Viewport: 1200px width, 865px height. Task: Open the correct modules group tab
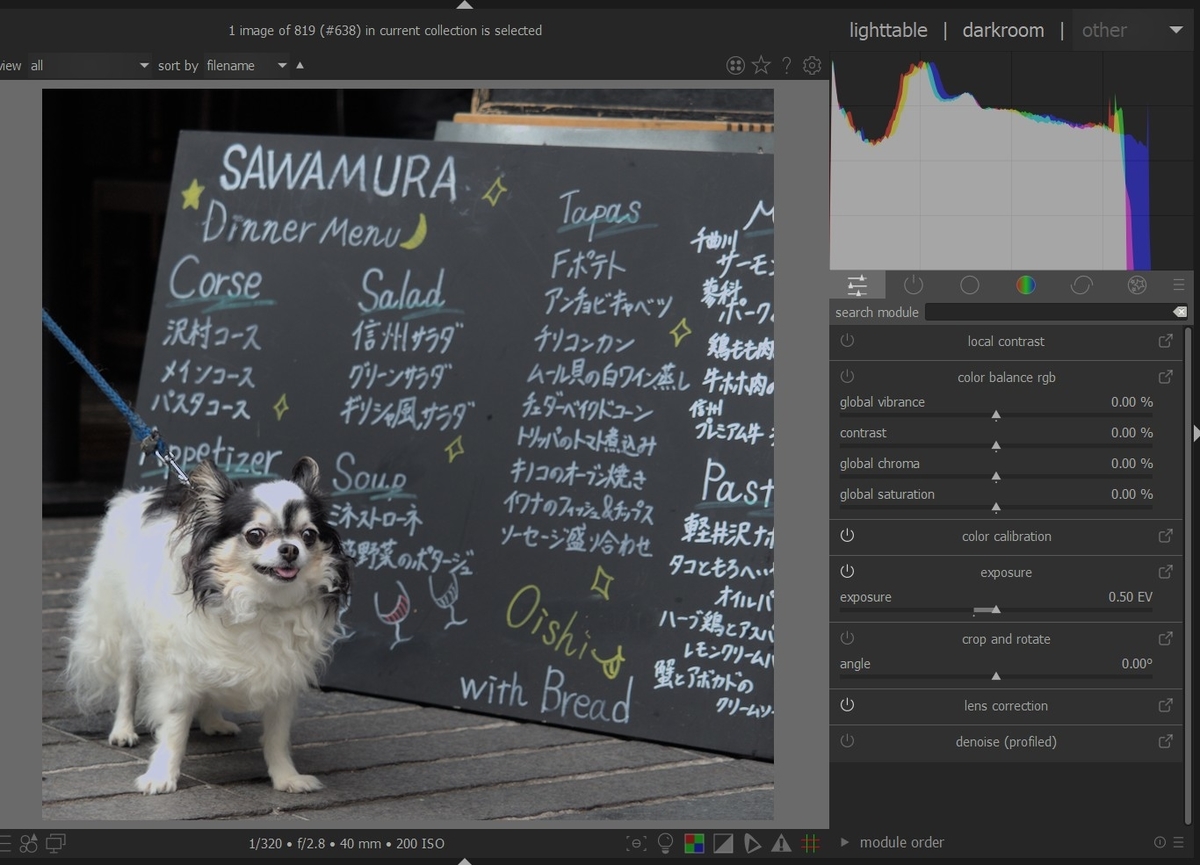click(1081, 285)
